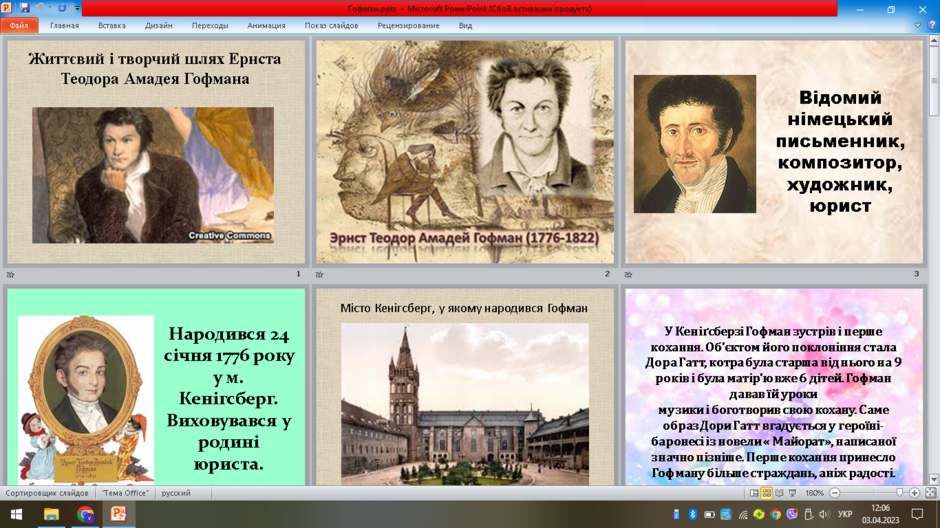940x528 pixels.
Task: Open the Файл tab
Action: [x=19, y=25]
